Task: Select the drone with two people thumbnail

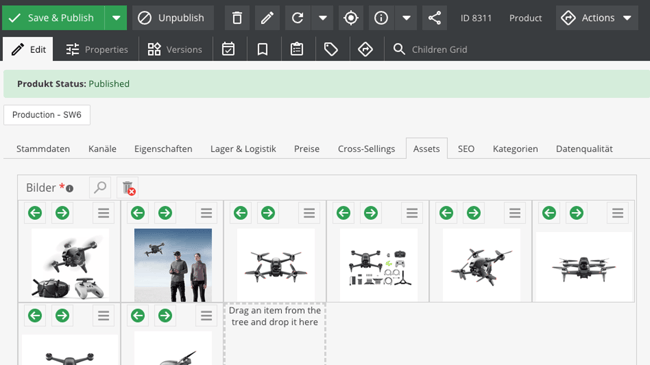Action: [x=173, y=265]
